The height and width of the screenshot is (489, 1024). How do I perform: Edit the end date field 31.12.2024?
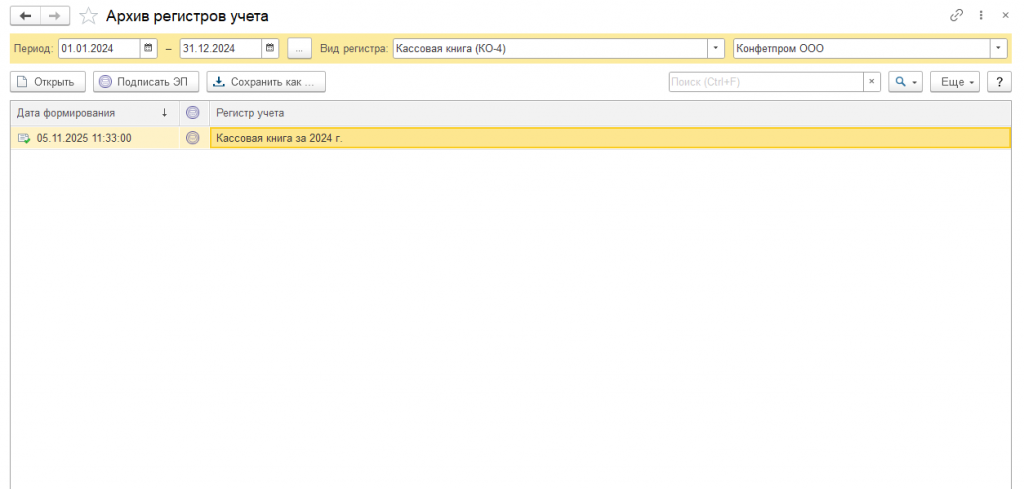click(221, 48)
